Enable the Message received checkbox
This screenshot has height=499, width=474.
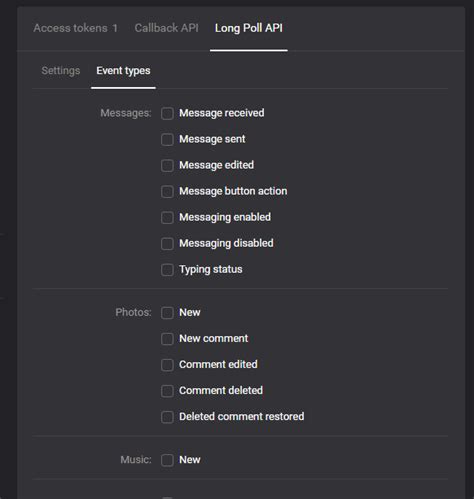[x=167, y=113]
